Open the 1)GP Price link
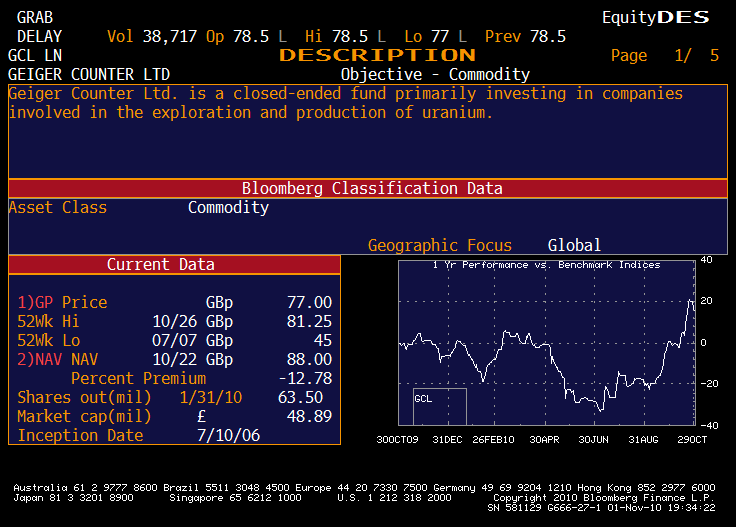The width and height of the screenshot is (736, 527). tap(62, 303)
